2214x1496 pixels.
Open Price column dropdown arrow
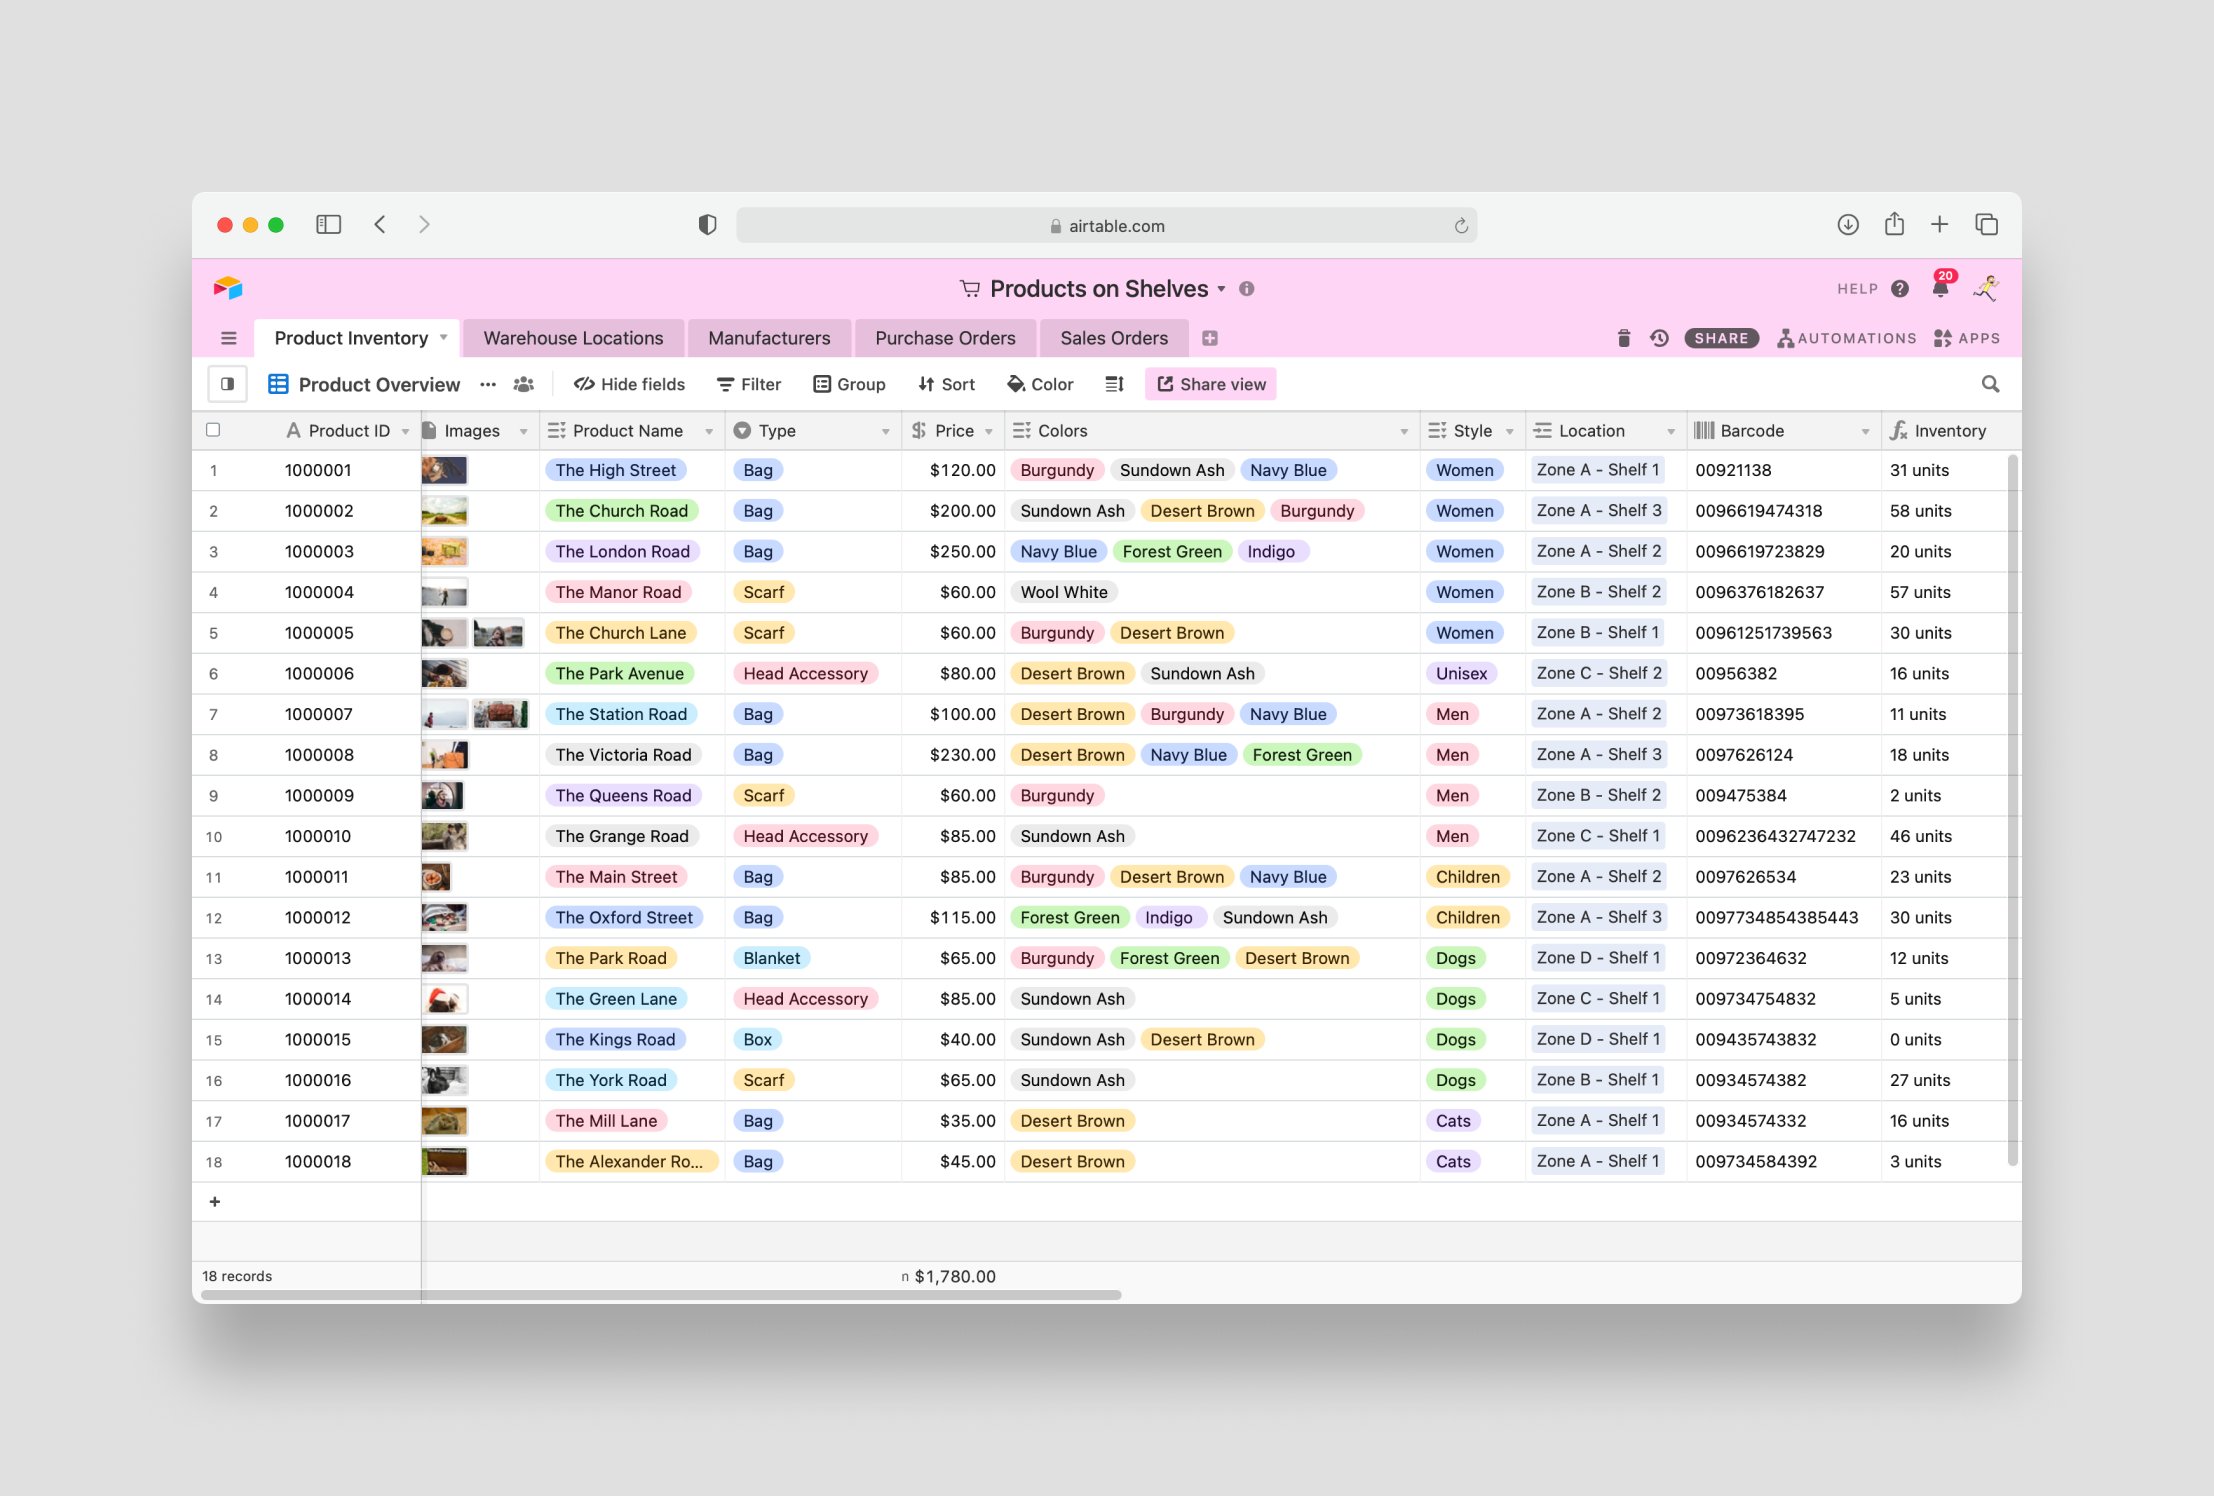click(989, 431)
